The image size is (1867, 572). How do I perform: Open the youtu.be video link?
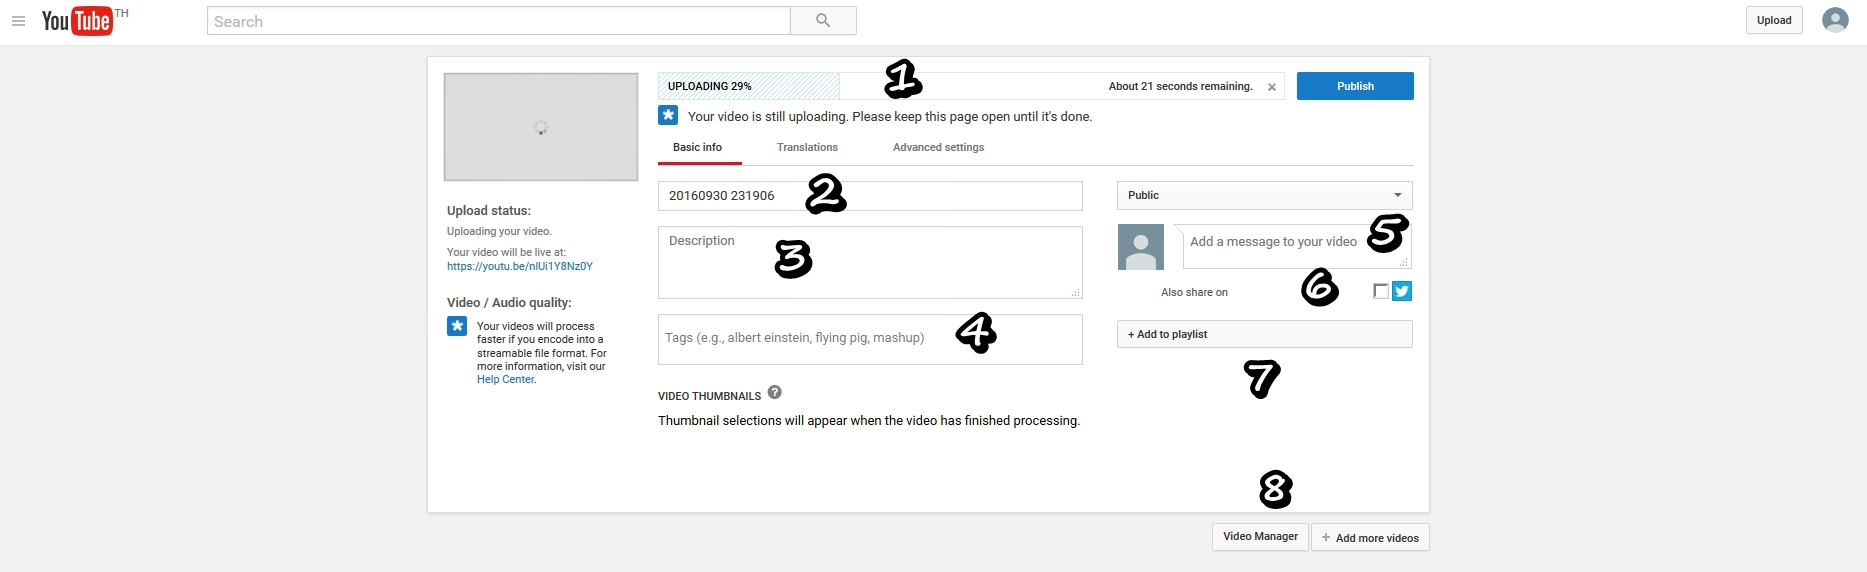point(520,266)
